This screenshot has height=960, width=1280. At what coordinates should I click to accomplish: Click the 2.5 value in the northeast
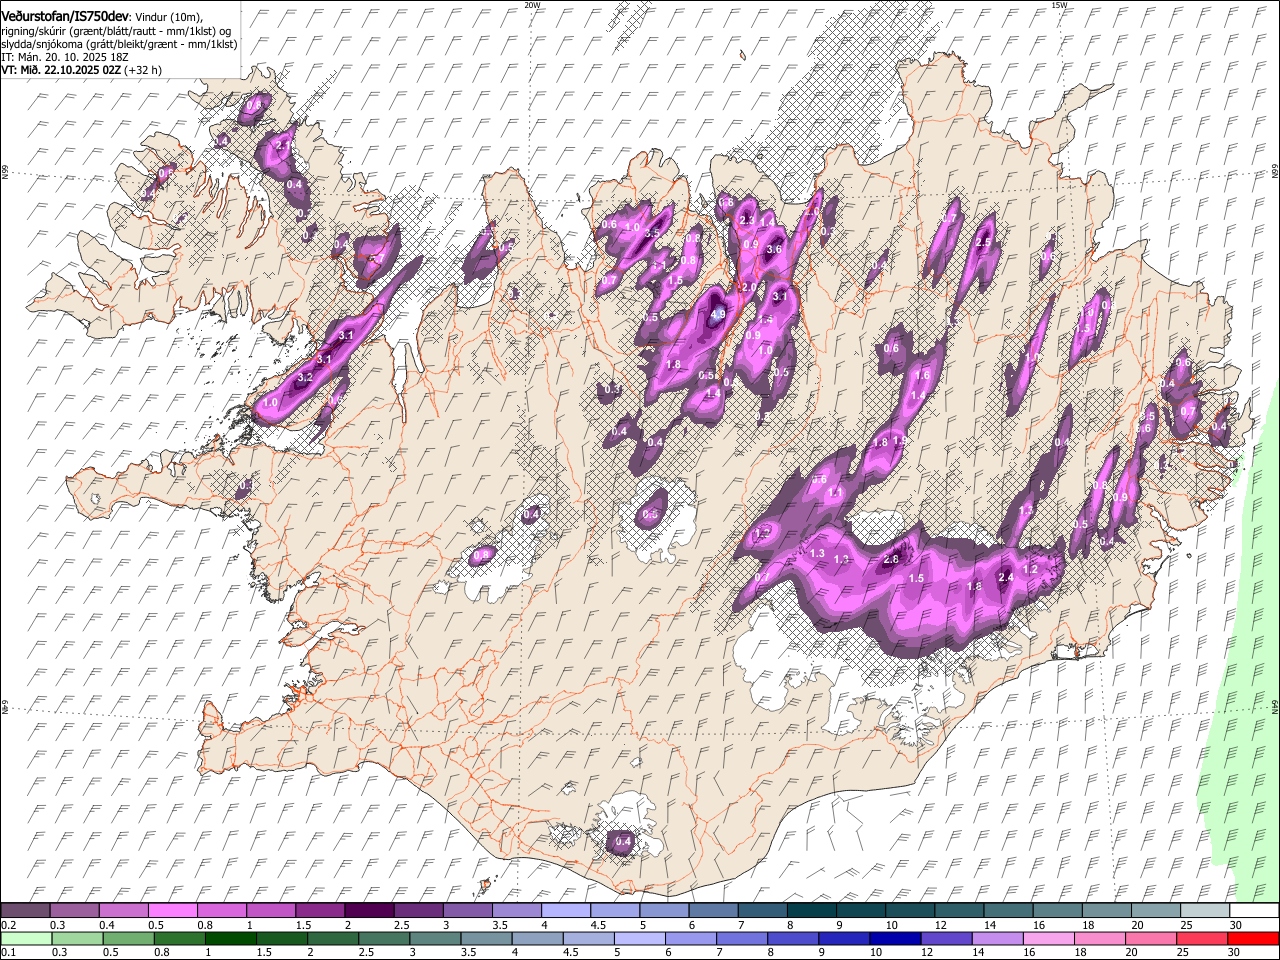(x=983, y=242)
